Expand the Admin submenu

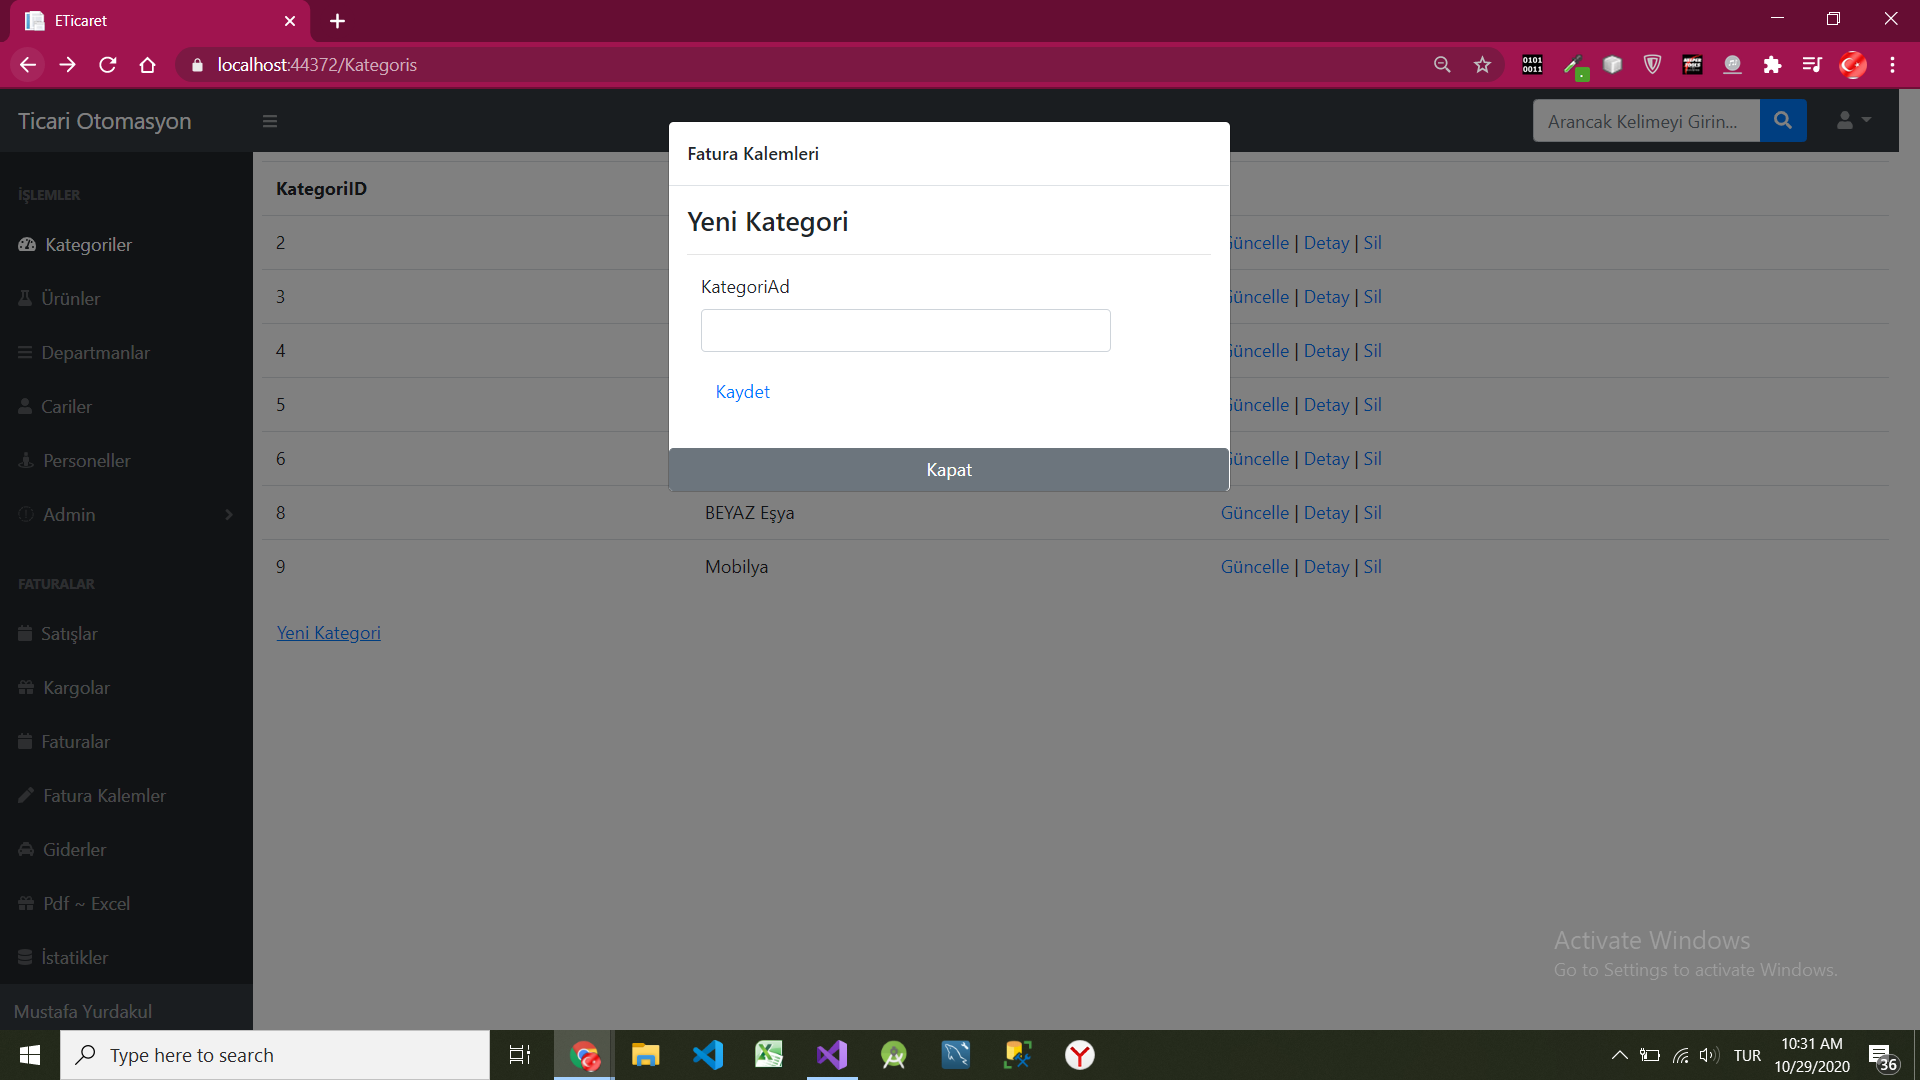[70, 514]
